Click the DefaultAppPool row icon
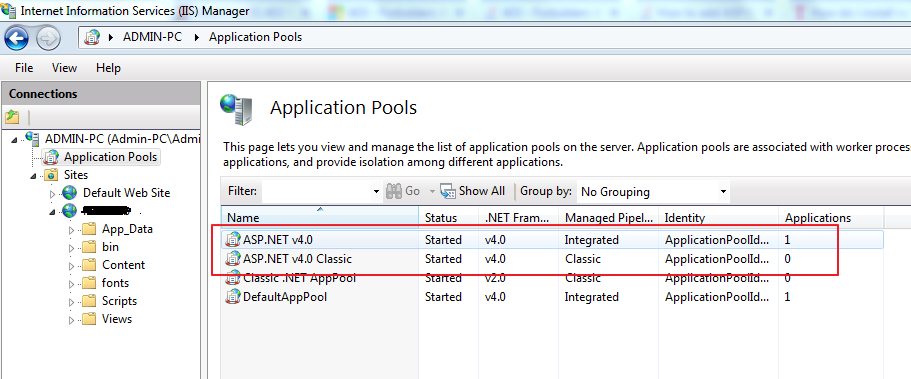Image resolution: width=911 pixels, height=379 pixels. click(x=233, y=296)
